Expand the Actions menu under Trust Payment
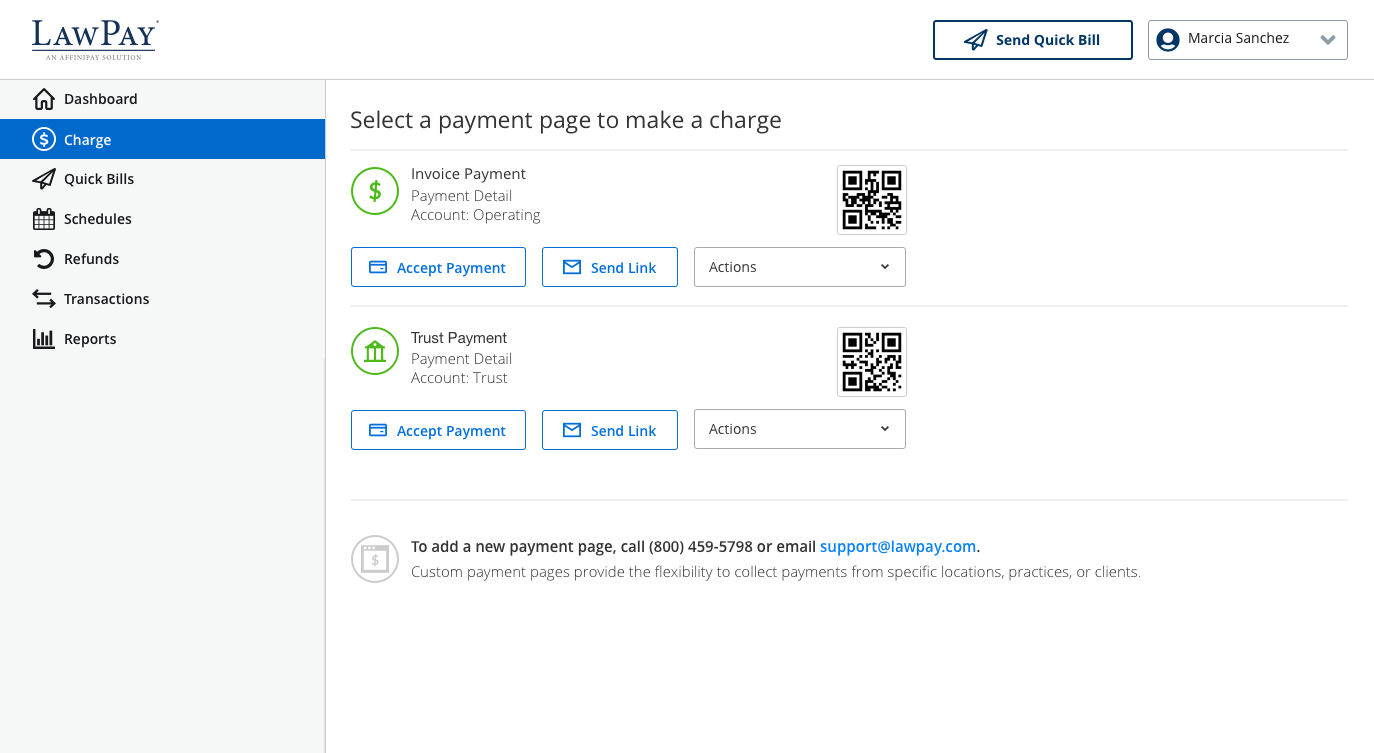1374x753 pixels. coord(799,429)
